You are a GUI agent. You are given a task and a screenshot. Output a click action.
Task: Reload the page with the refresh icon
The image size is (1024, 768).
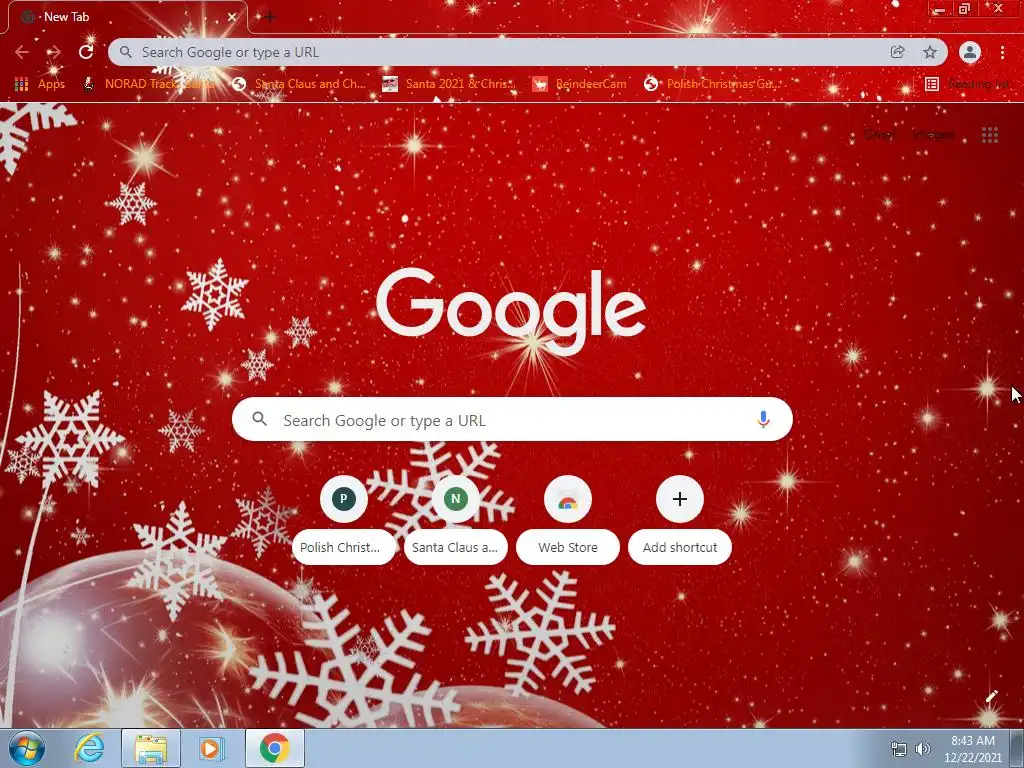point(86,52)
